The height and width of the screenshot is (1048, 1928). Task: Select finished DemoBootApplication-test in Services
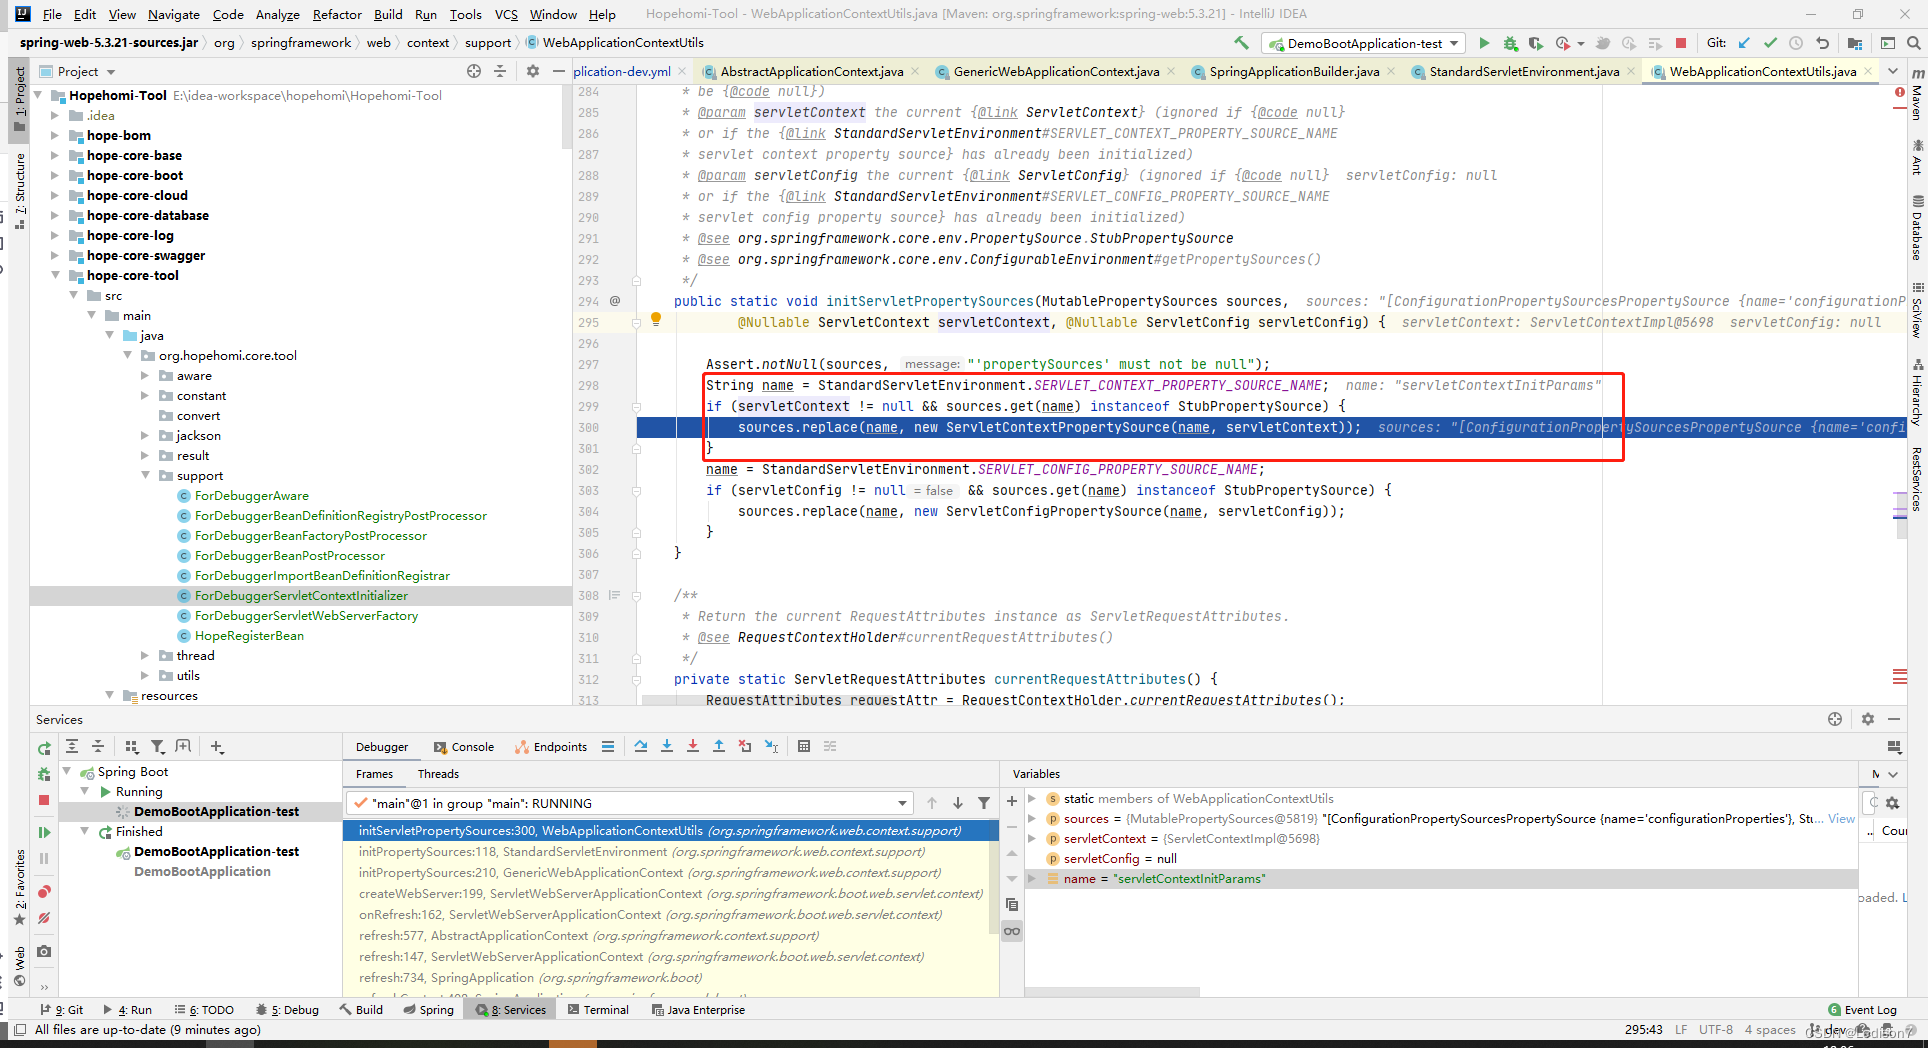point(216,851)
